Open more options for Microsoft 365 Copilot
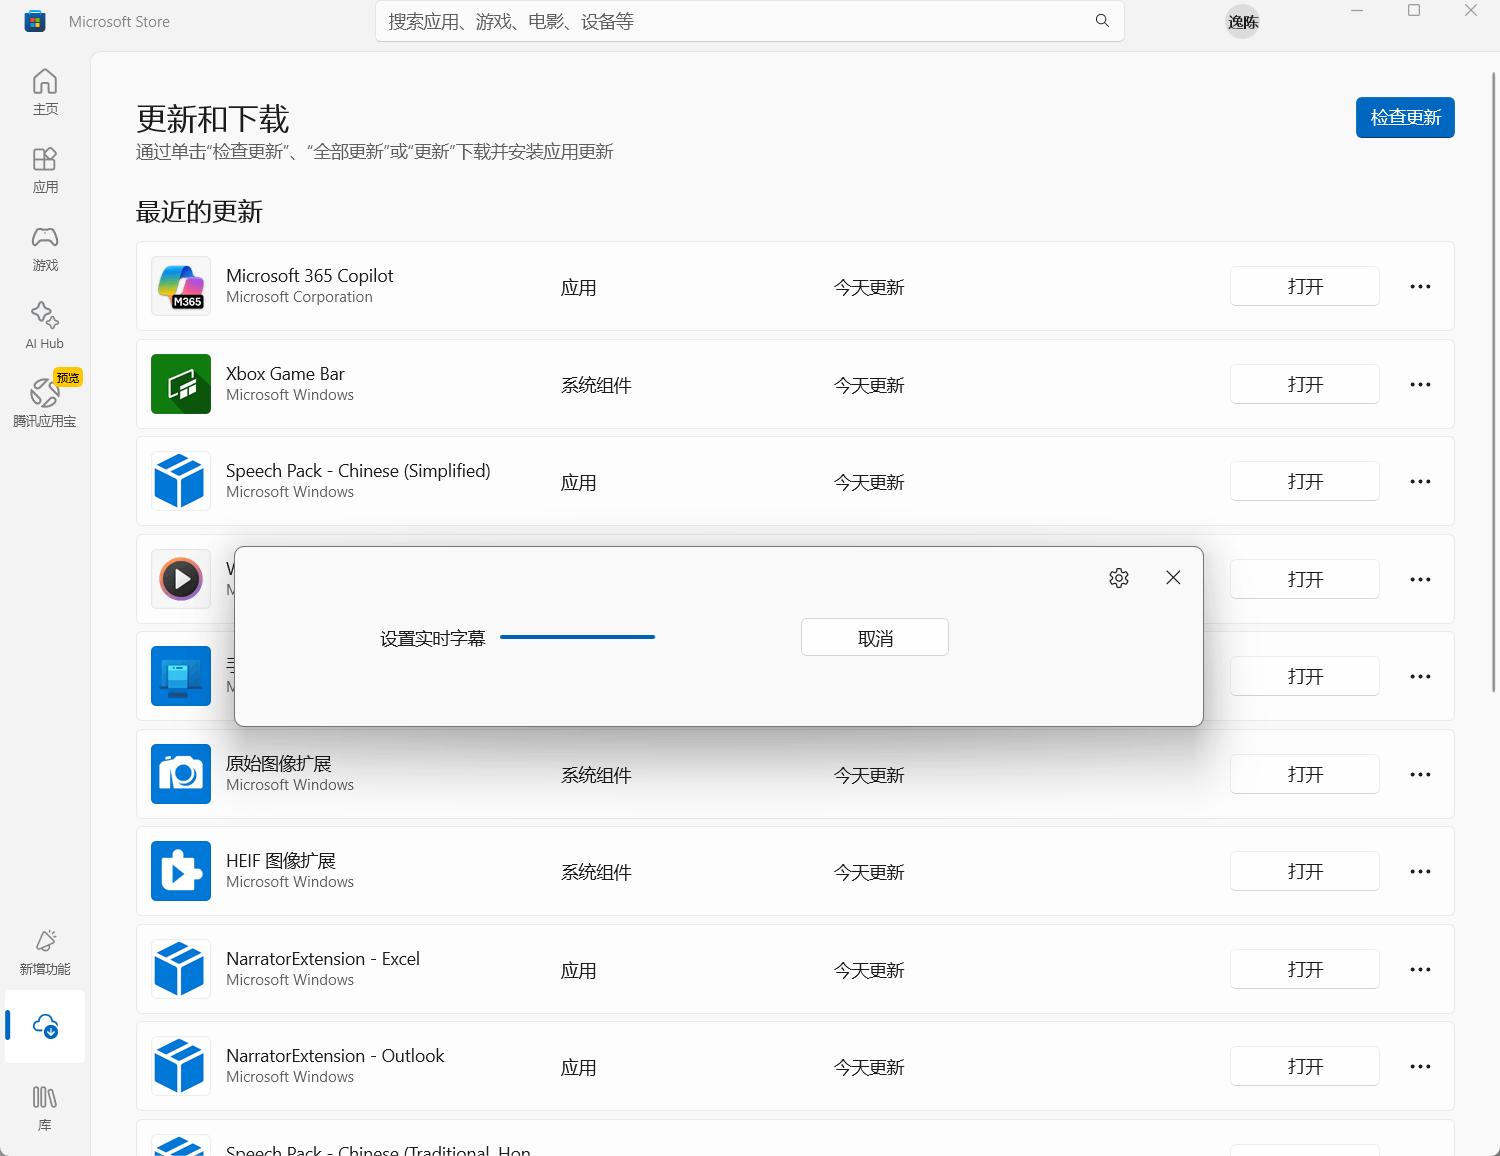 point(1420,286)
